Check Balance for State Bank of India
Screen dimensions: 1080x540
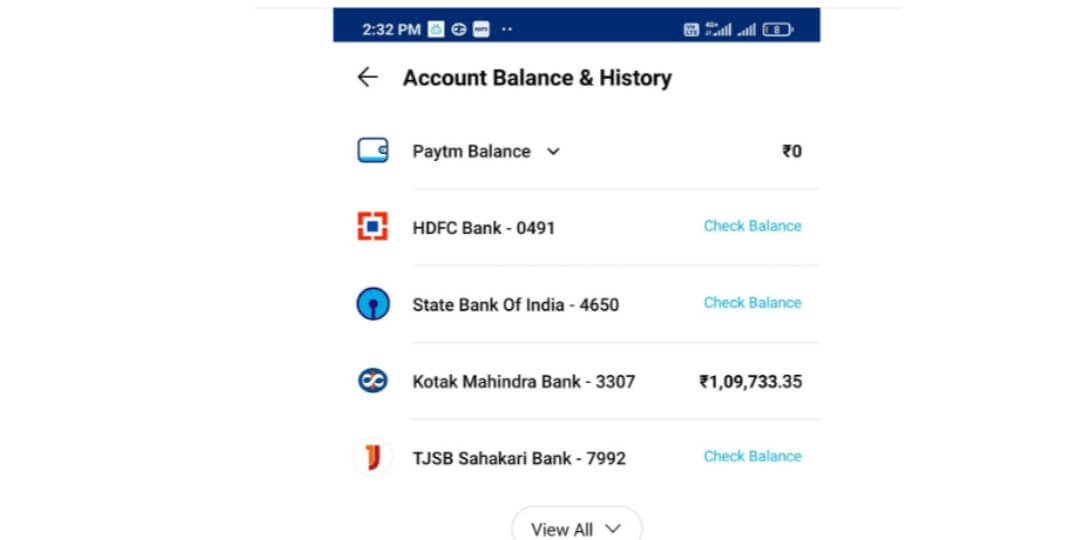click(752, 303)
